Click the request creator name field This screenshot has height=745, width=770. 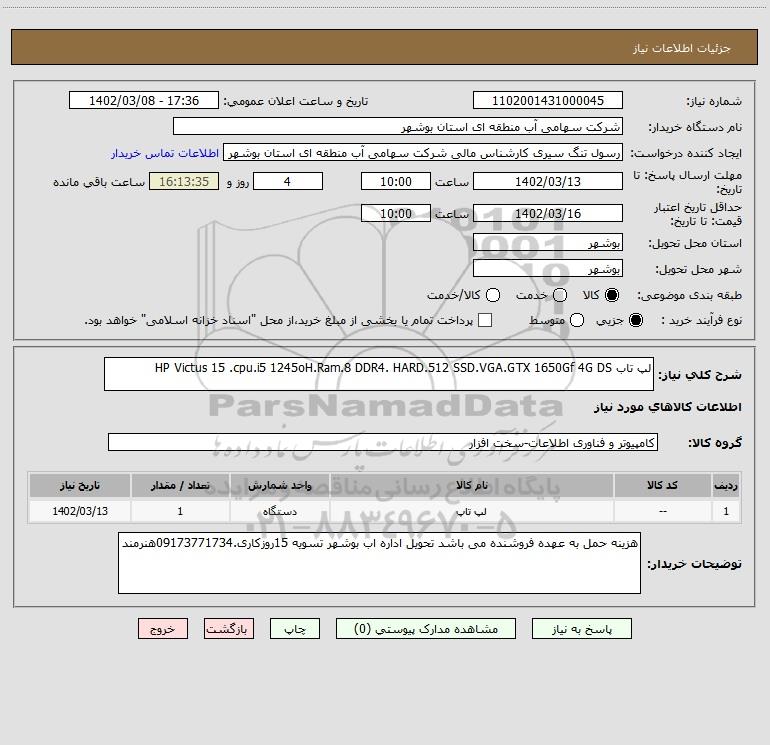[423, 153]
